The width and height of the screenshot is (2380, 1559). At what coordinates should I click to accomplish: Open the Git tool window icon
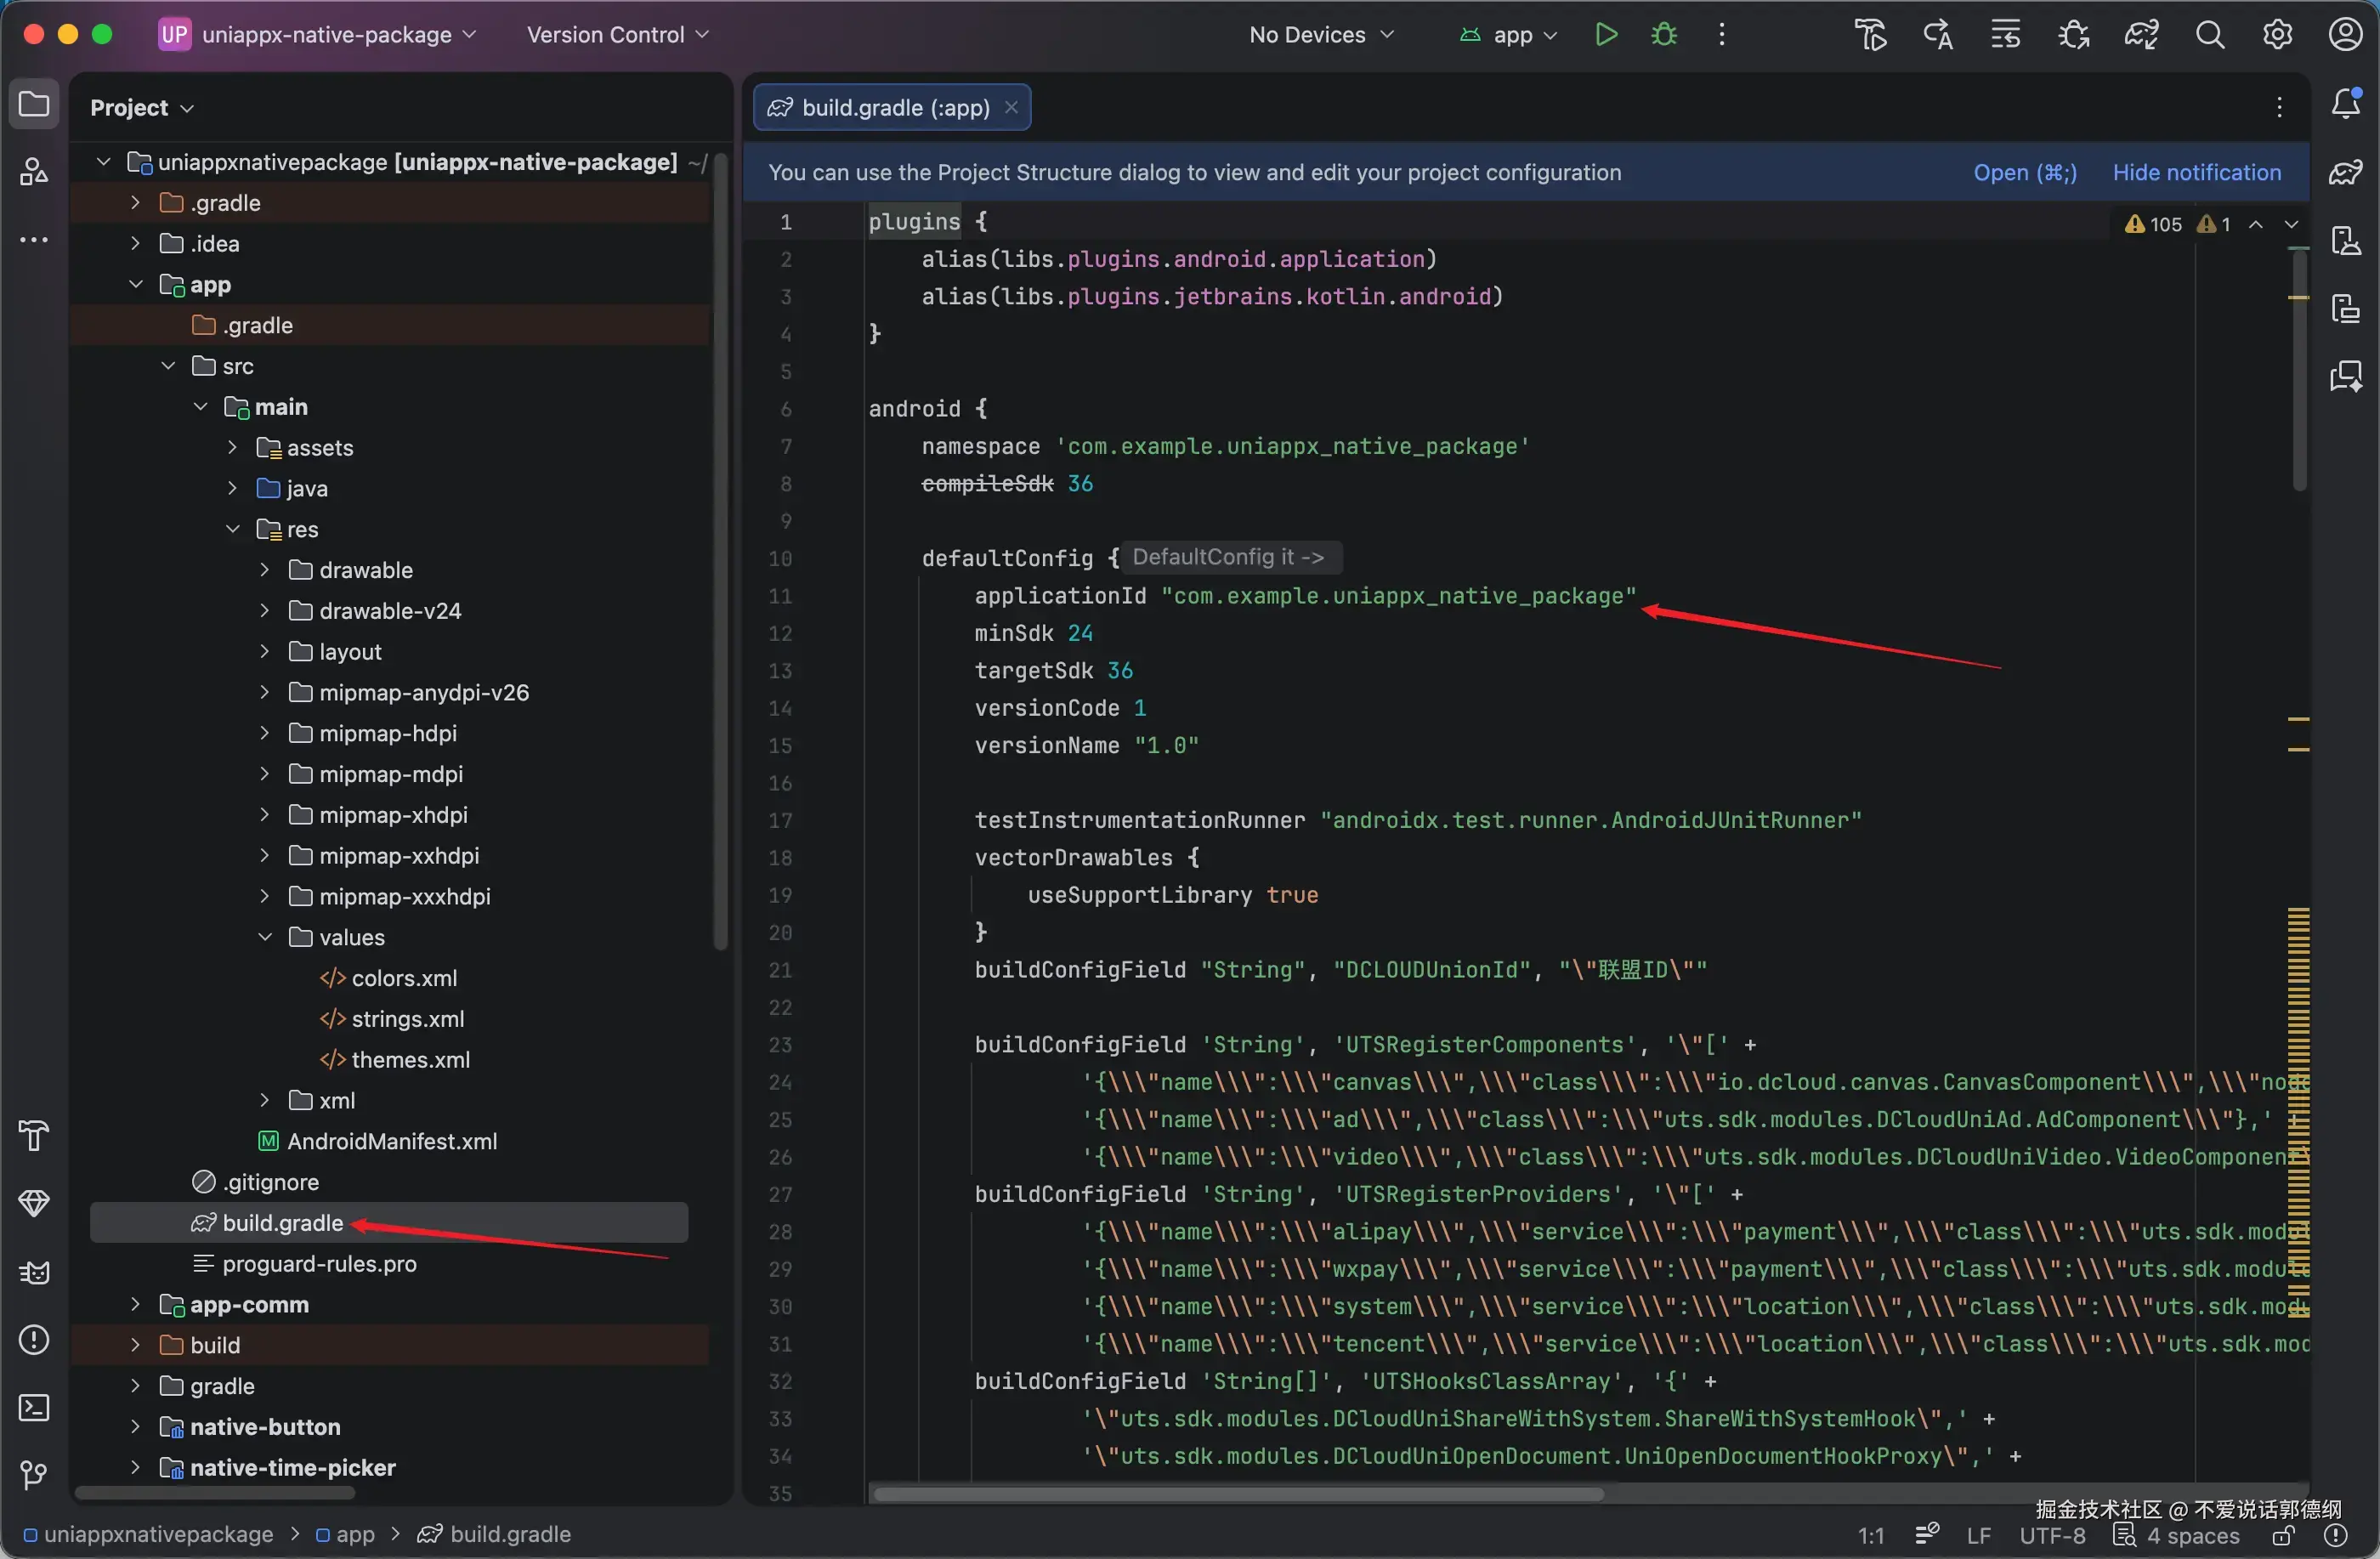click(34, 1475)
